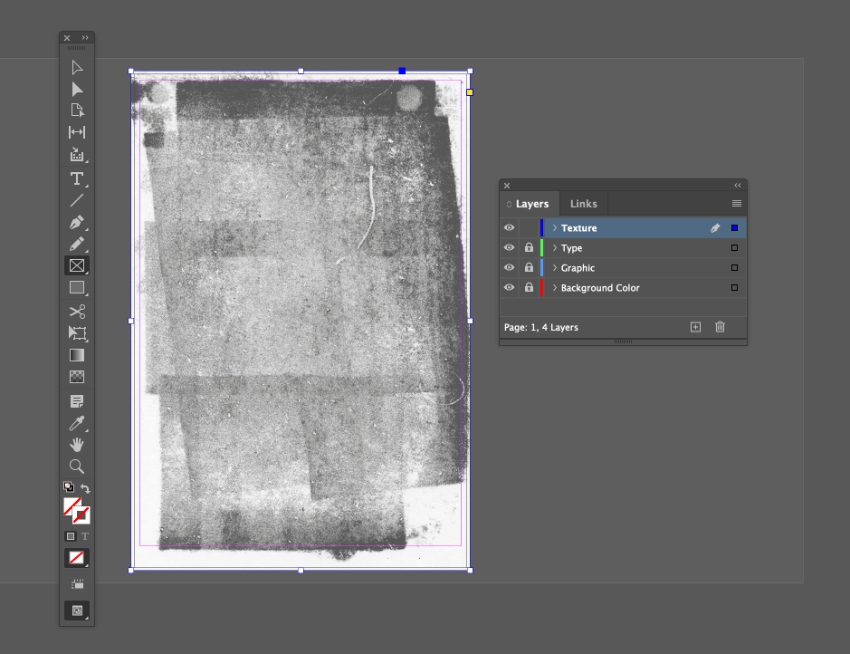This screenshot has width=850, height=654.
Task: Click Default Fill and Stroke icon
Action: [x=68, y=486]
